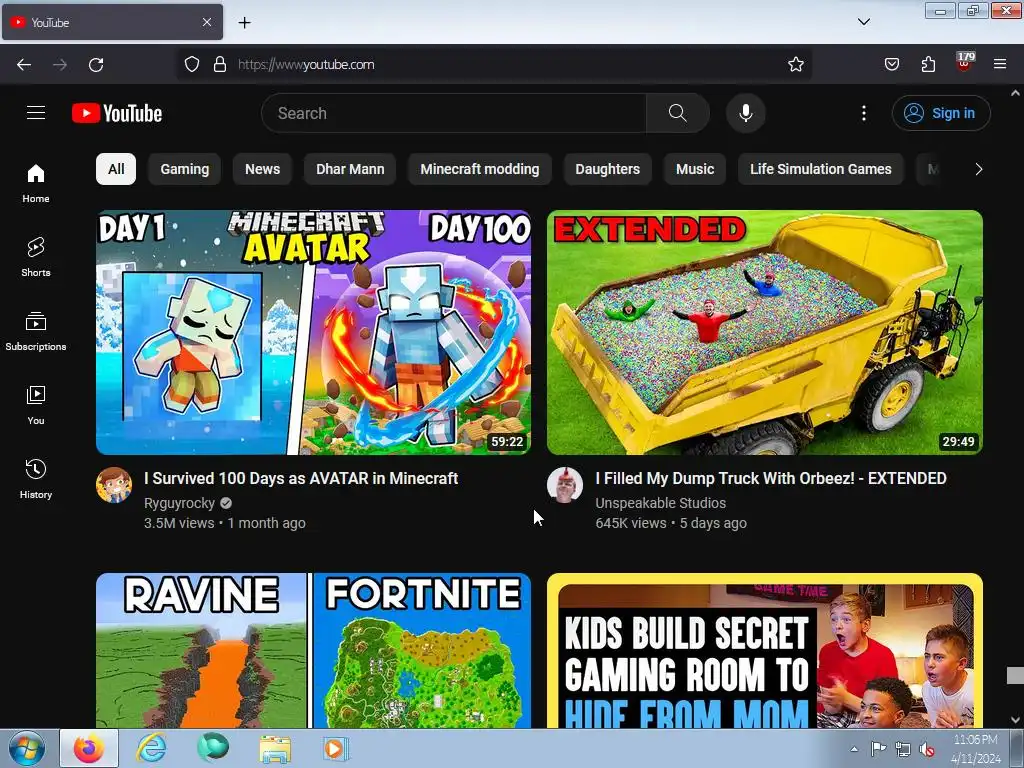The height and width of the screenshot is (768, 1024).
Task: Select the Life Simulation Games chip
Action: (820, 169)
